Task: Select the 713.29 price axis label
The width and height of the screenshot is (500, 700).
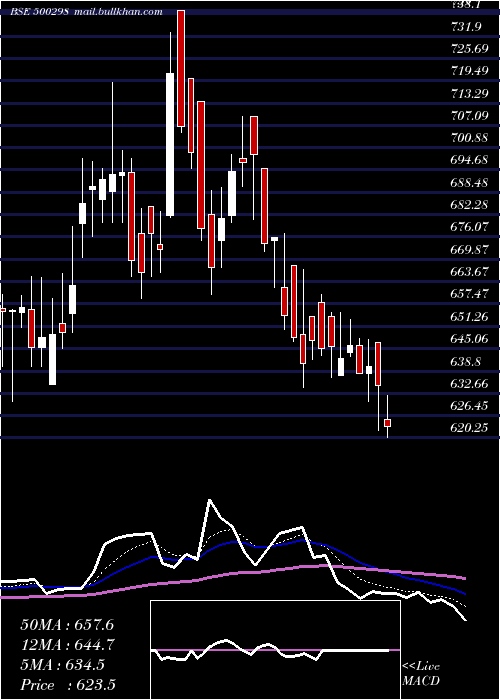Action: coord(469,93)
